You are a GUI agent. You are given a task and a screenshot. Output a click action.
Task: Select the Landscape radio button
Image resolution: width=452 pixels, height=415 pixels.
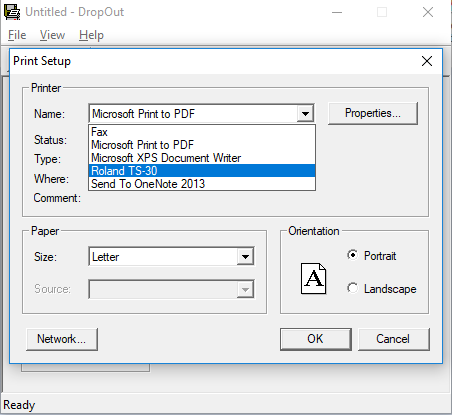(352, 288)
